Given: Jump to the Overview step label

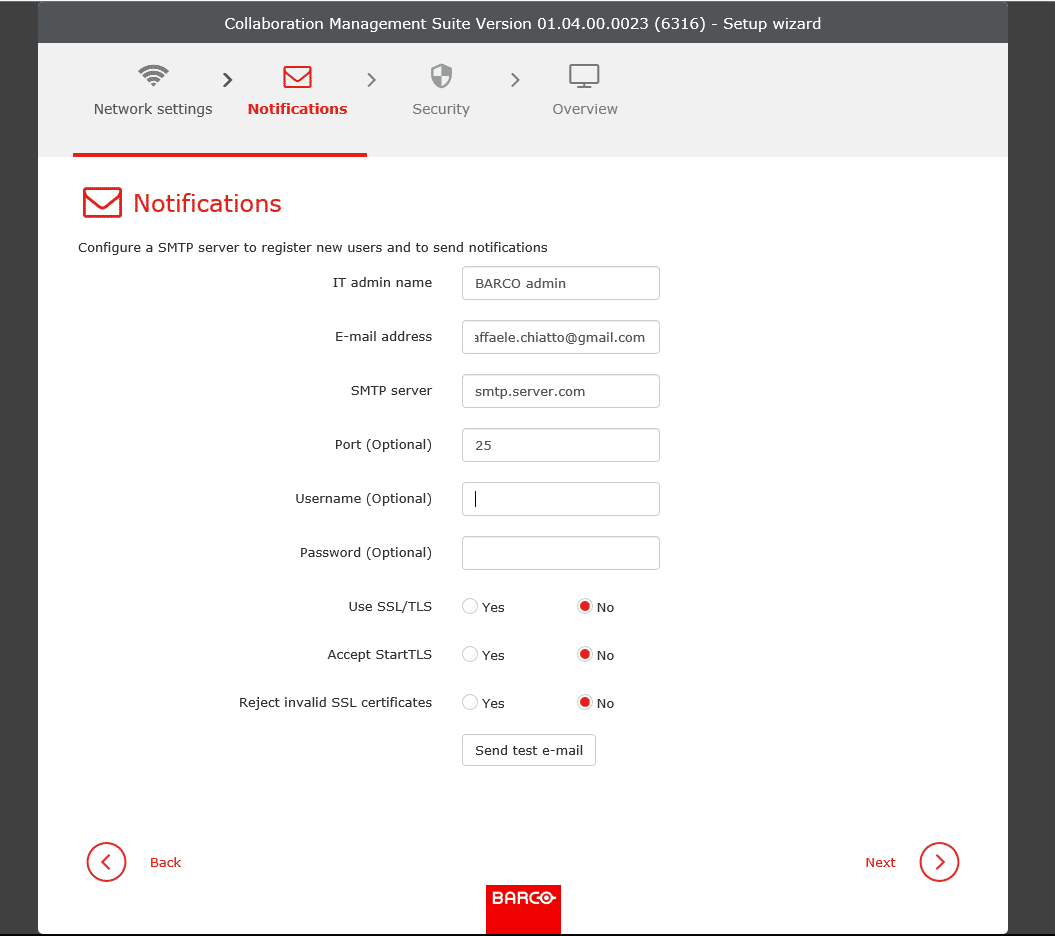Looking at the screenshot, I should coord(585,109).
